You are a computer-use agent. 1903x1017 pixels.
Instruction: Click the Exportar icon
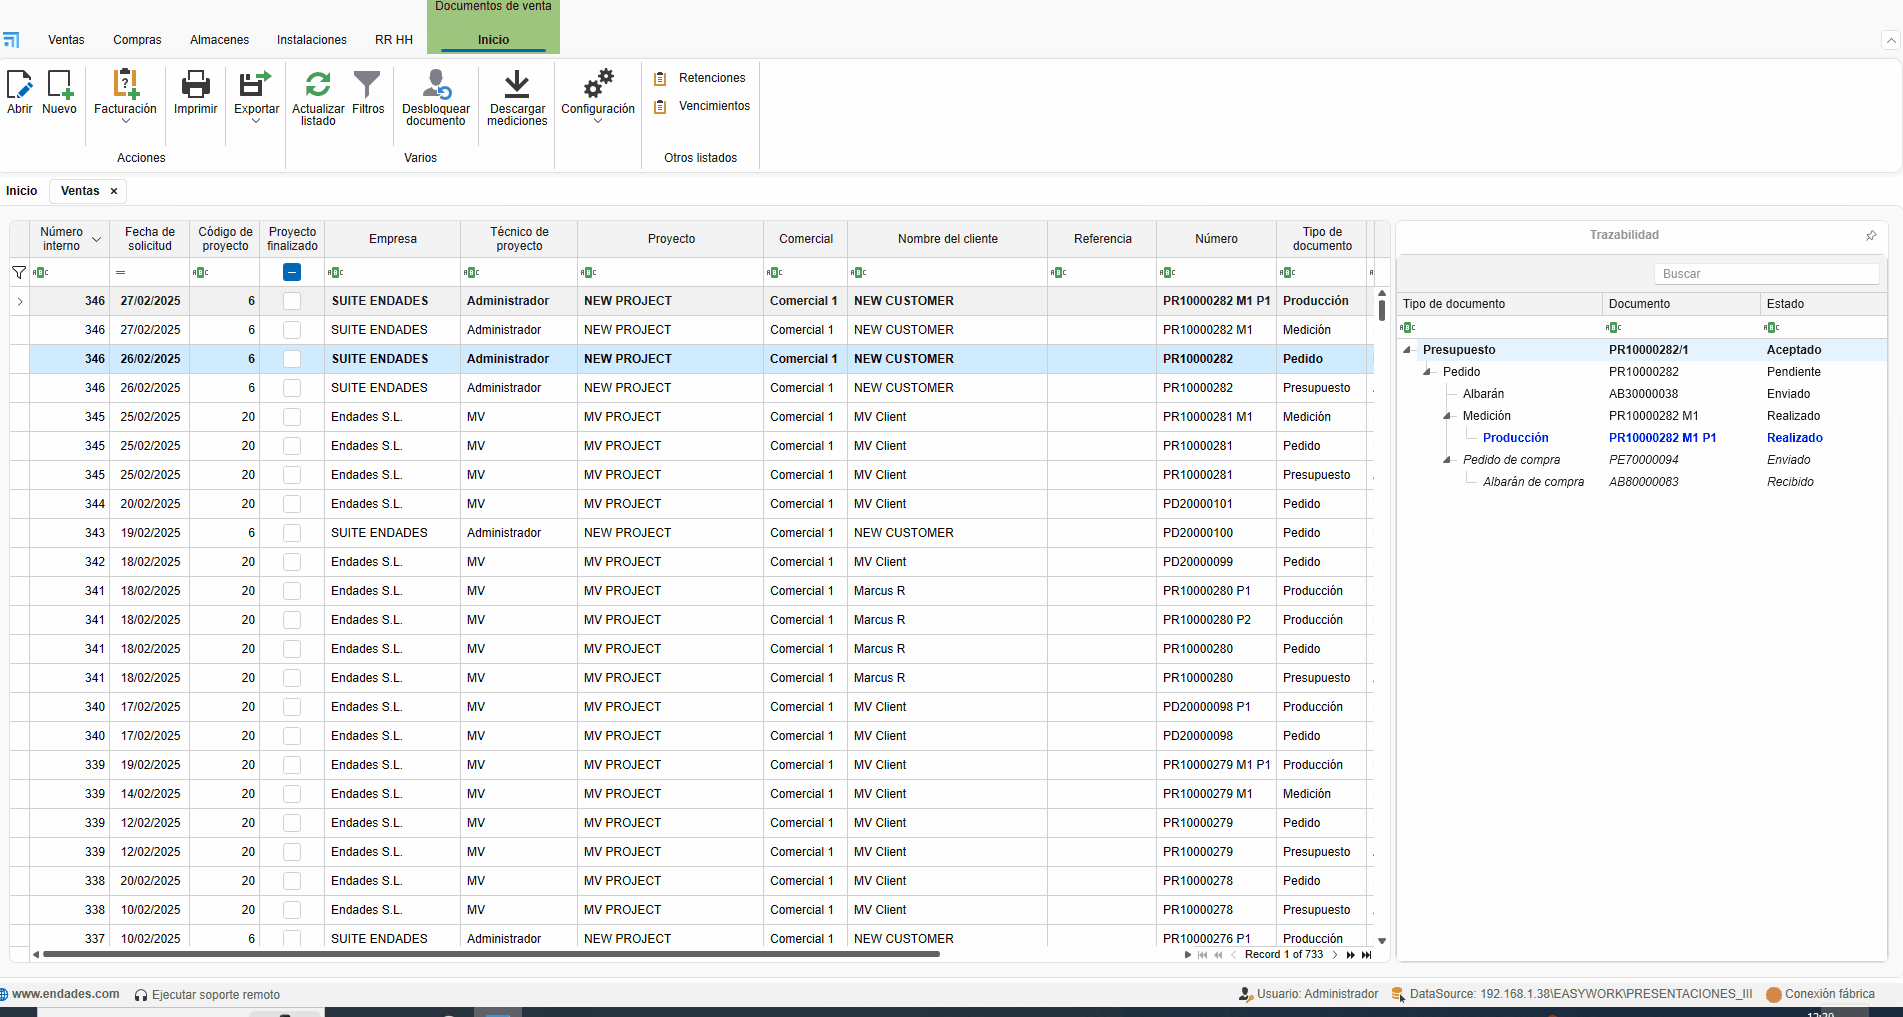coord(256,84)
